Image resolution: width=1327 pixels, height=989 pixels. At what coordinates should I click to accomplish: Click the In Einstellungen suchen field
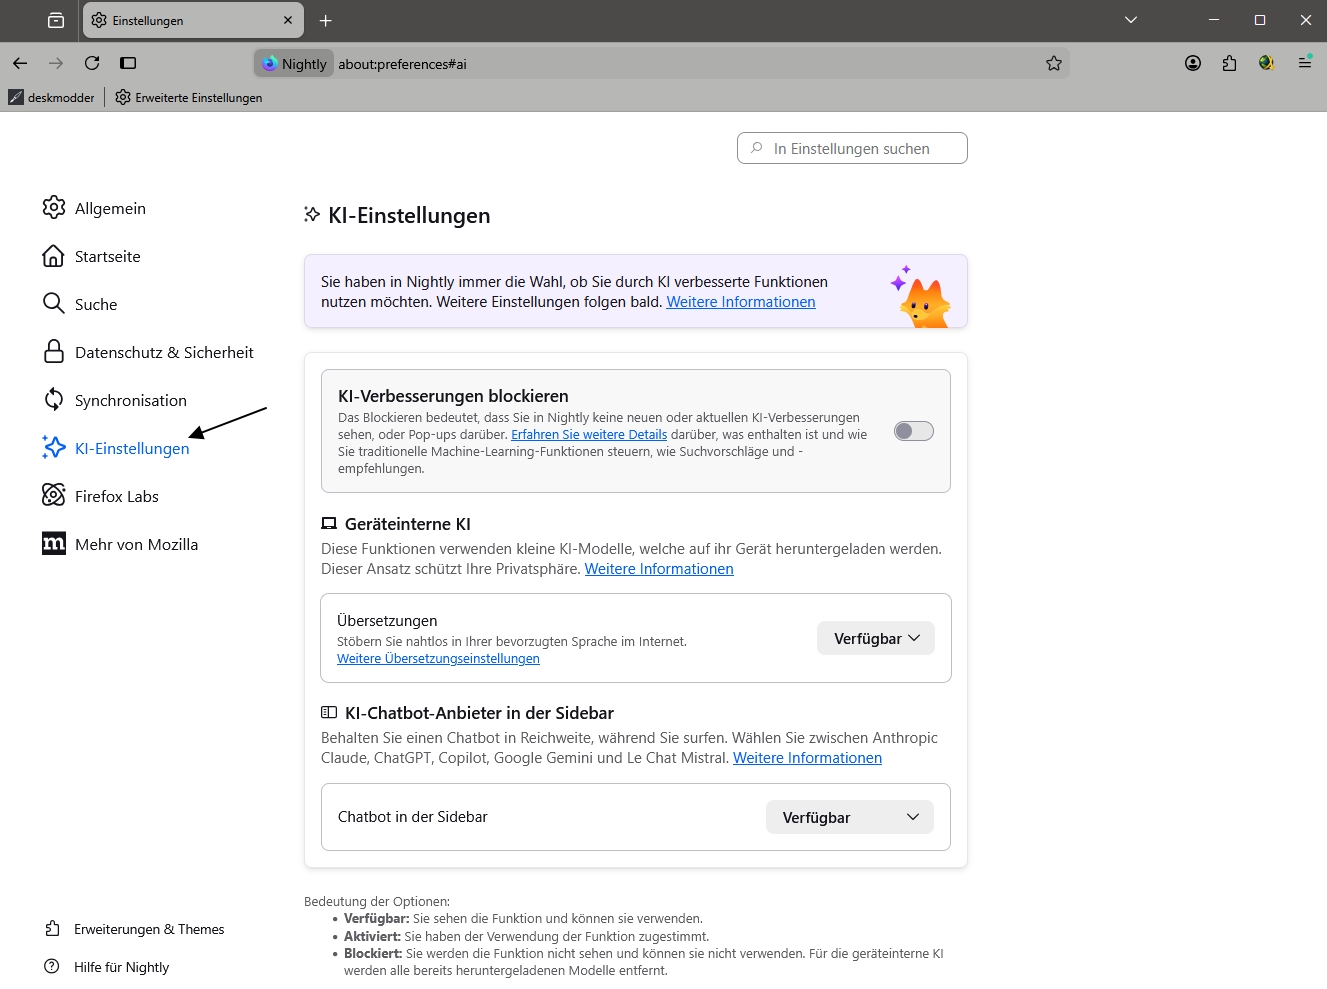(x=852, y=148)
